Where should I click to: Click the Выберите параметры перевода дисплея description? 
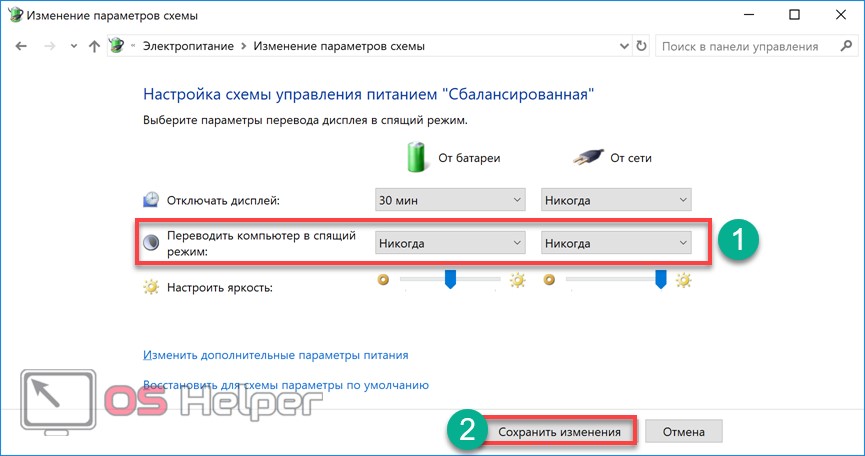pos(305,120)
